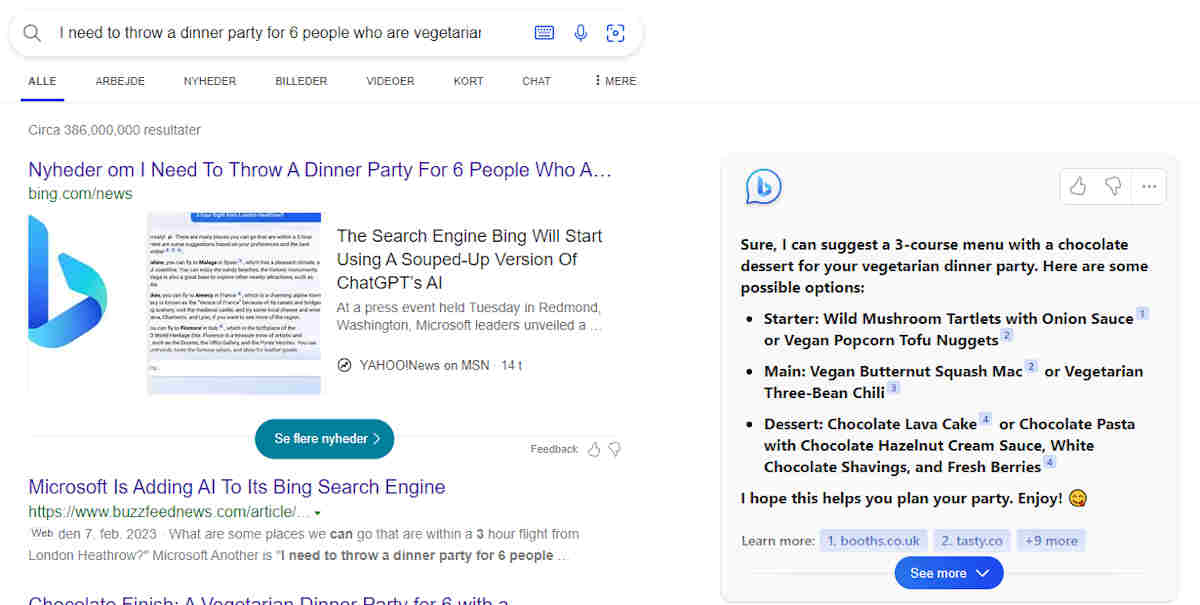Image resolution: width=1200 pixels, height=605 pixels.
Task: Switch to the VIDEOER tab
Action: [x=390, y=81]
